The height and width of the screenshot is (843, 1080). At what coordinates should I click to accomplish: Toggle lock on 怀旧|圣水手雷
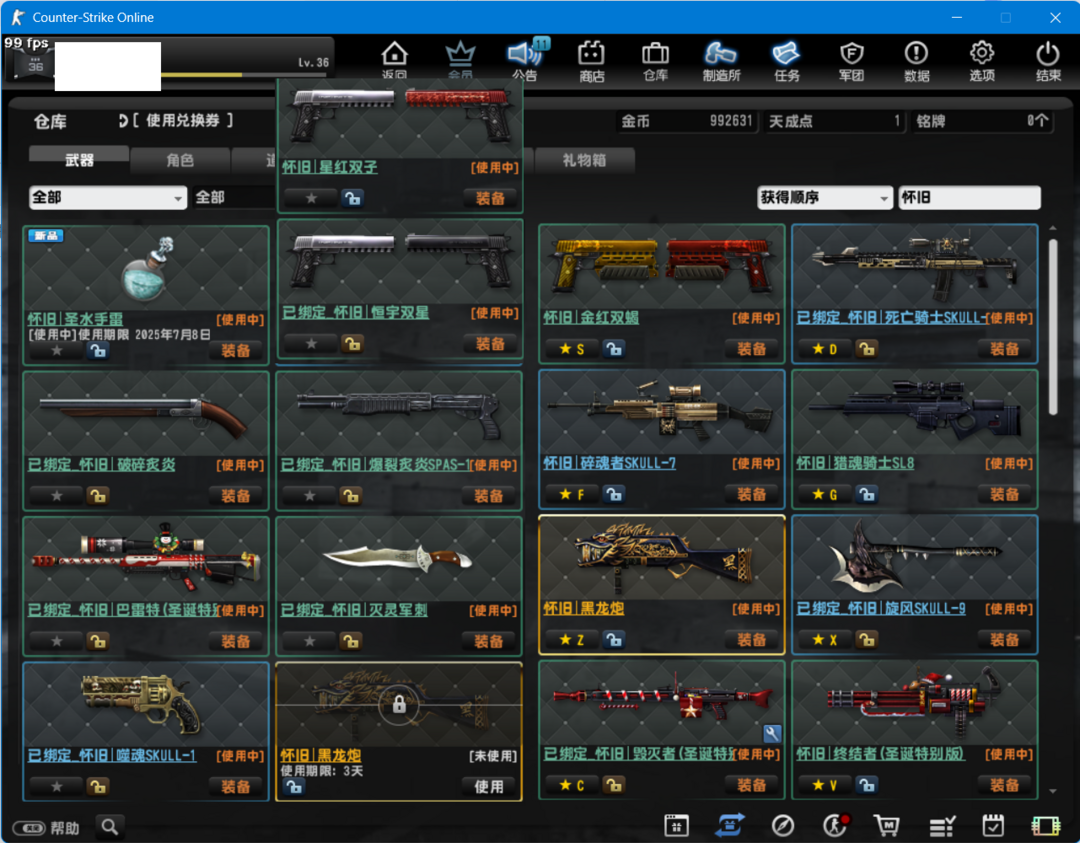[x=98, y=351]
